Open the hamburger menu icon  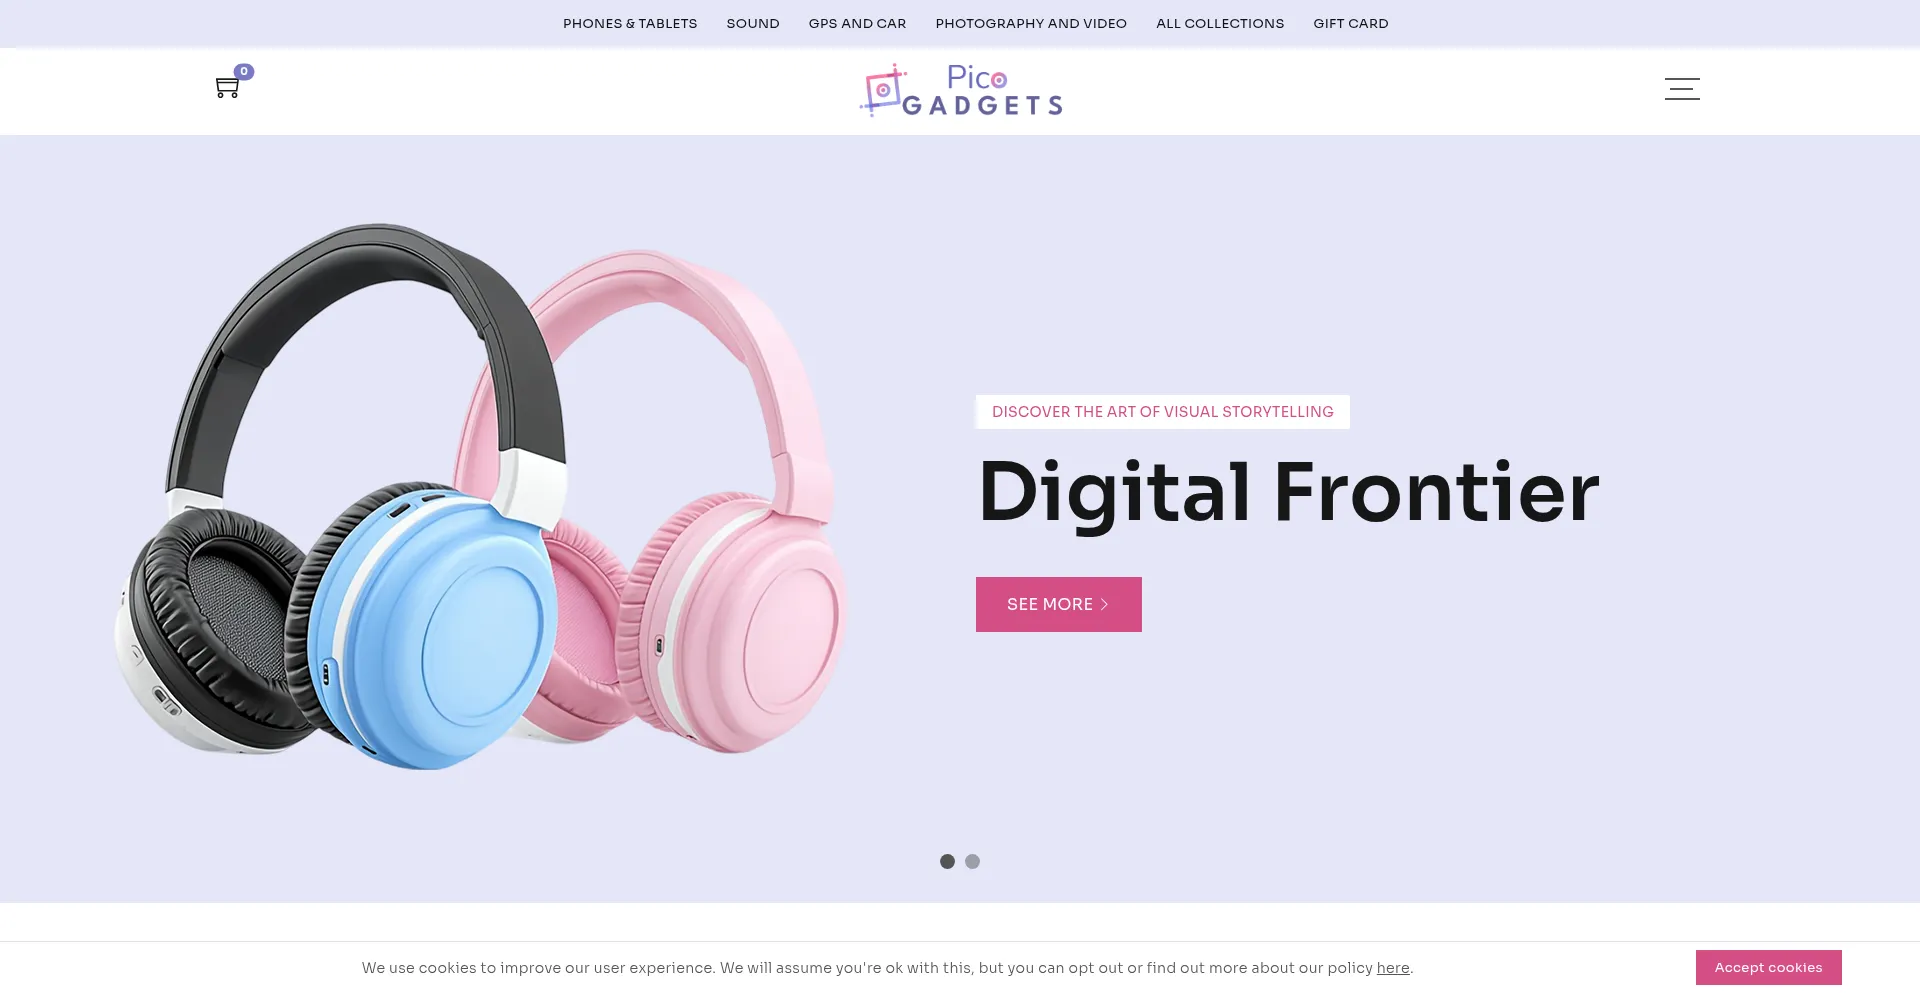point(1682,89)
